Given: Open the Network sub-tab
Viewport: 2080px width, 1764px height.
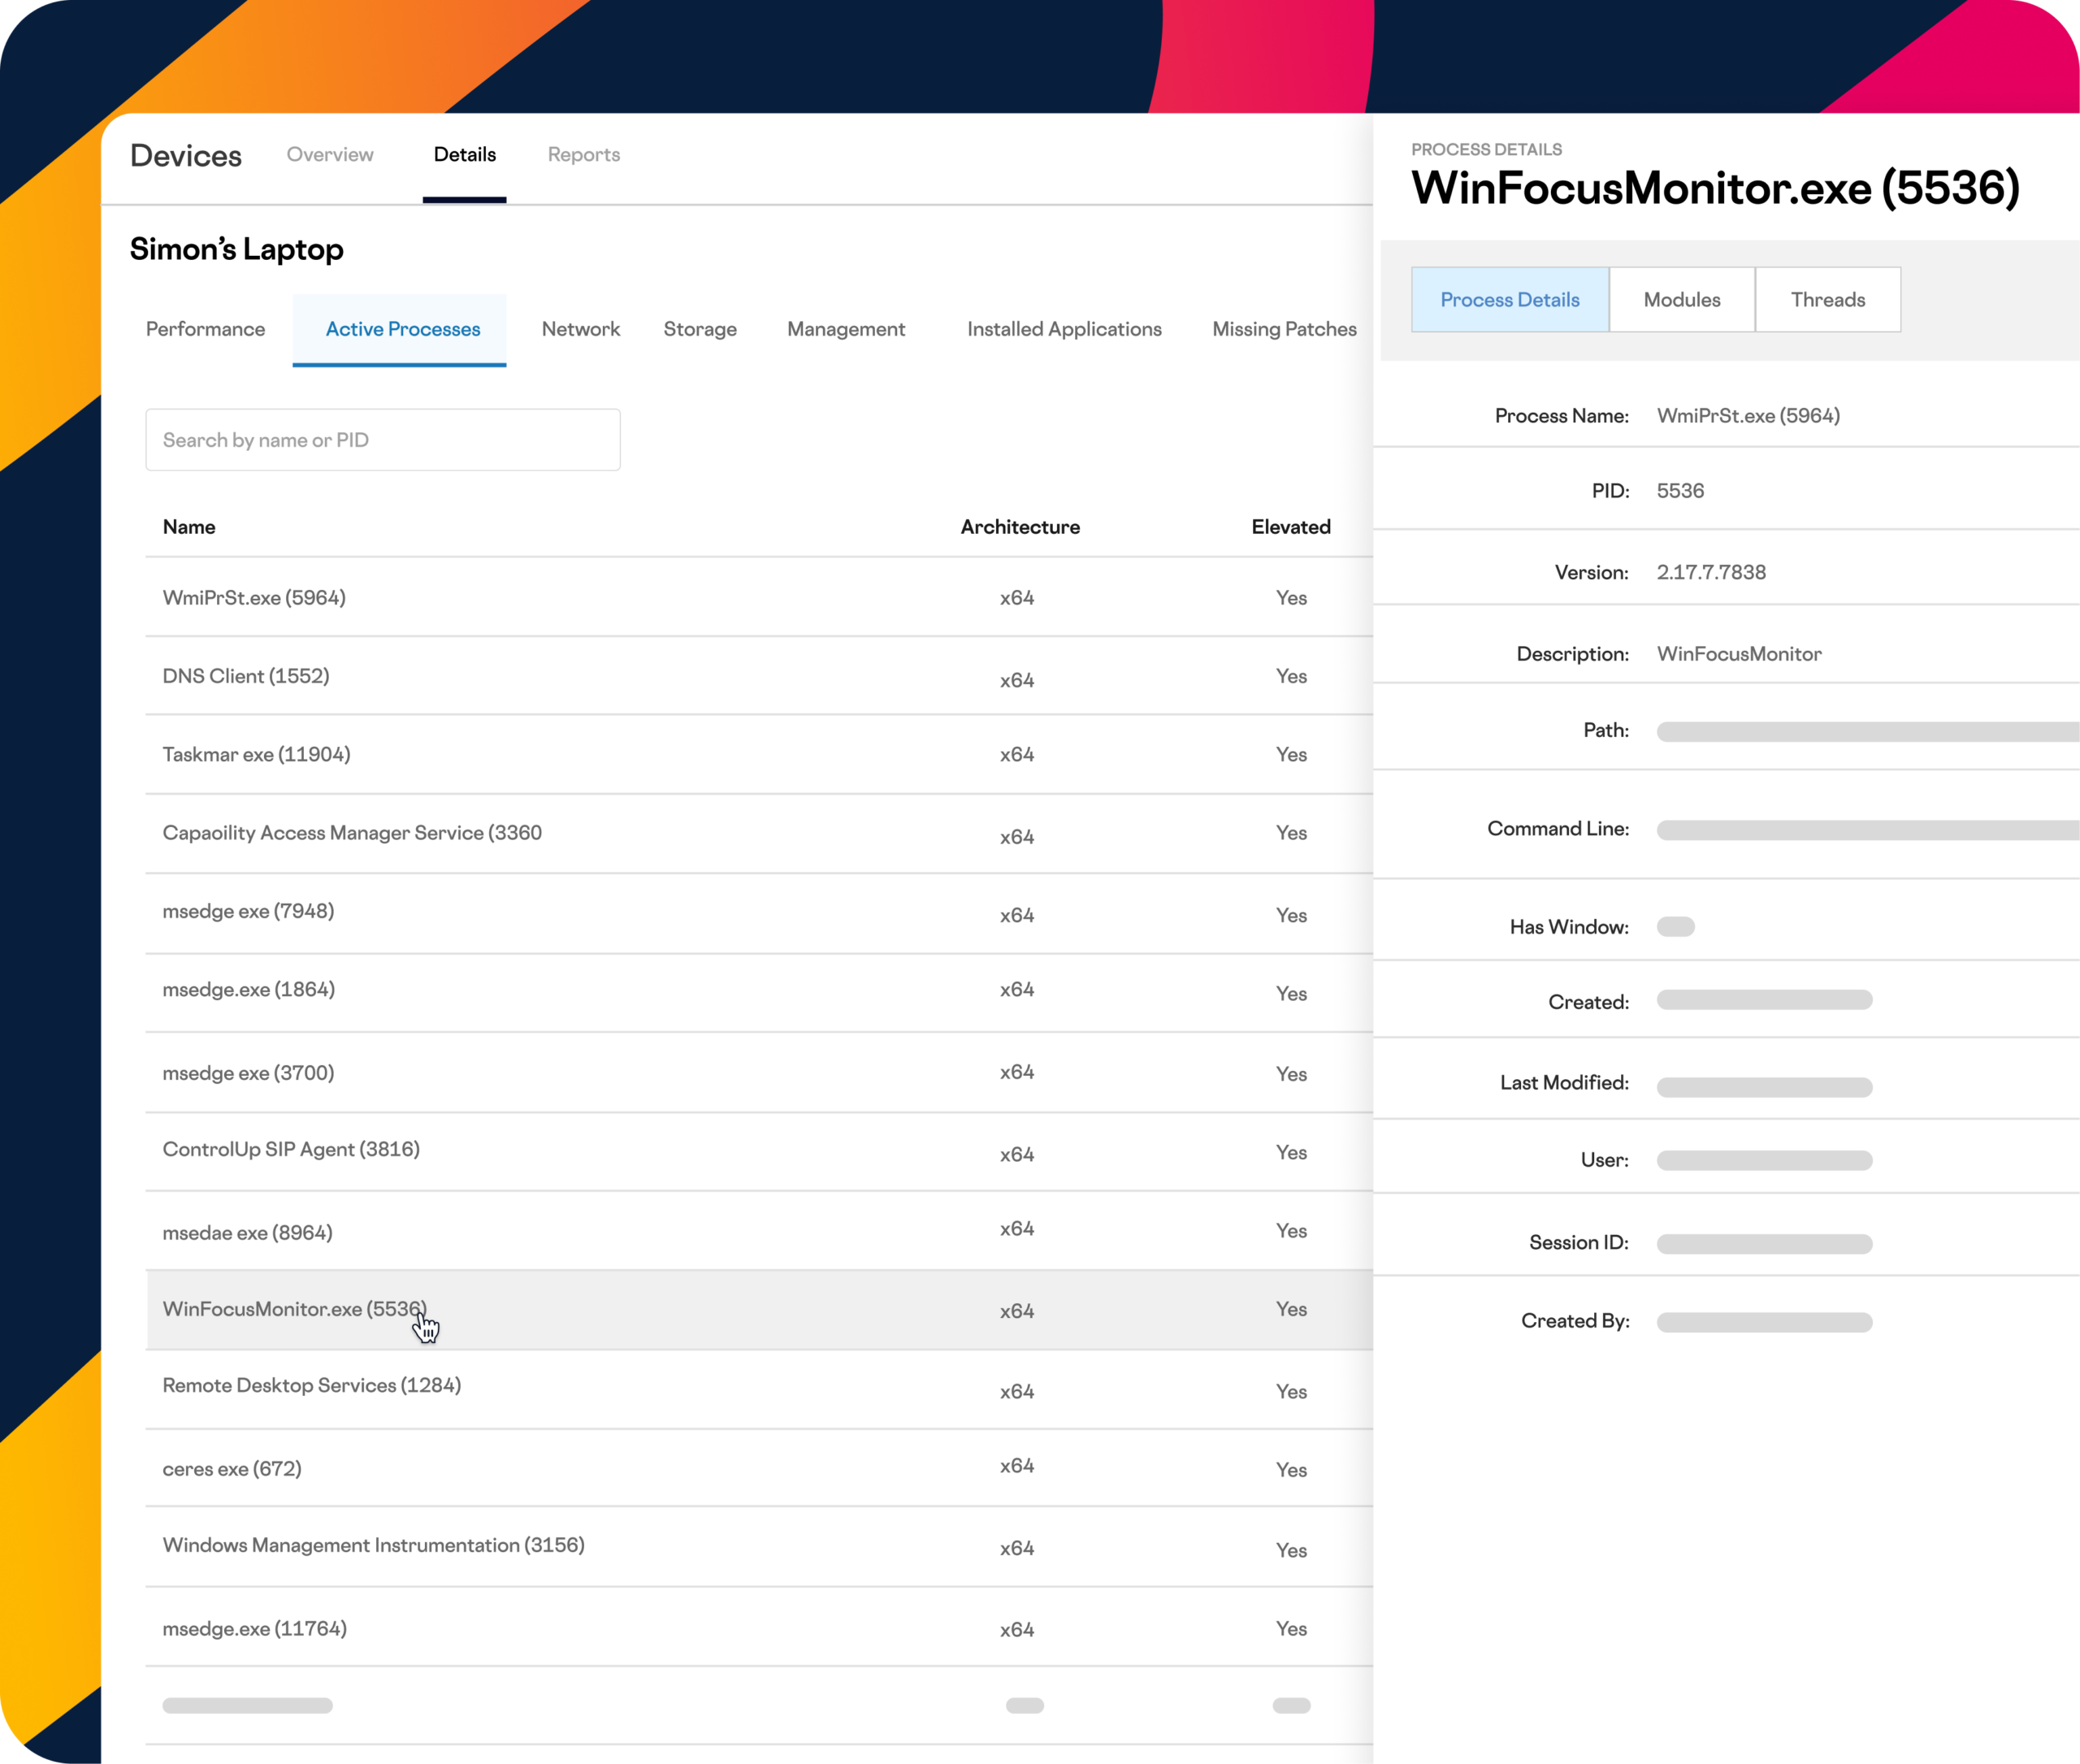Looking at the screenshot, I should pos(580,329).
